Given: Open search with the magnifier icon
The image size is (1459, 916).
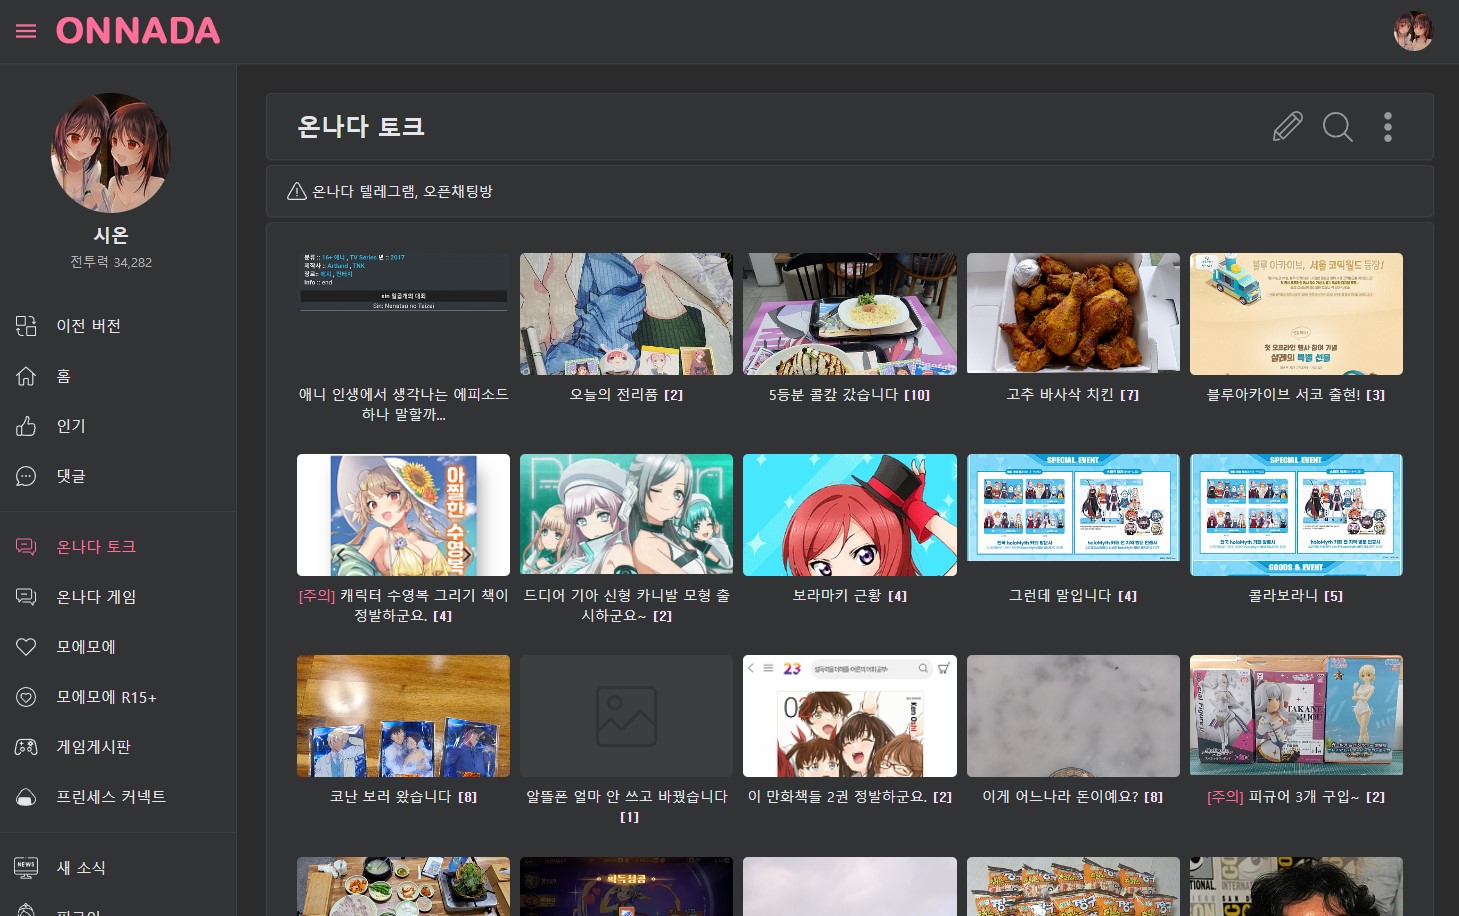Looking at the screenshot, I should pyautogui.click(x=1337, y=127).
